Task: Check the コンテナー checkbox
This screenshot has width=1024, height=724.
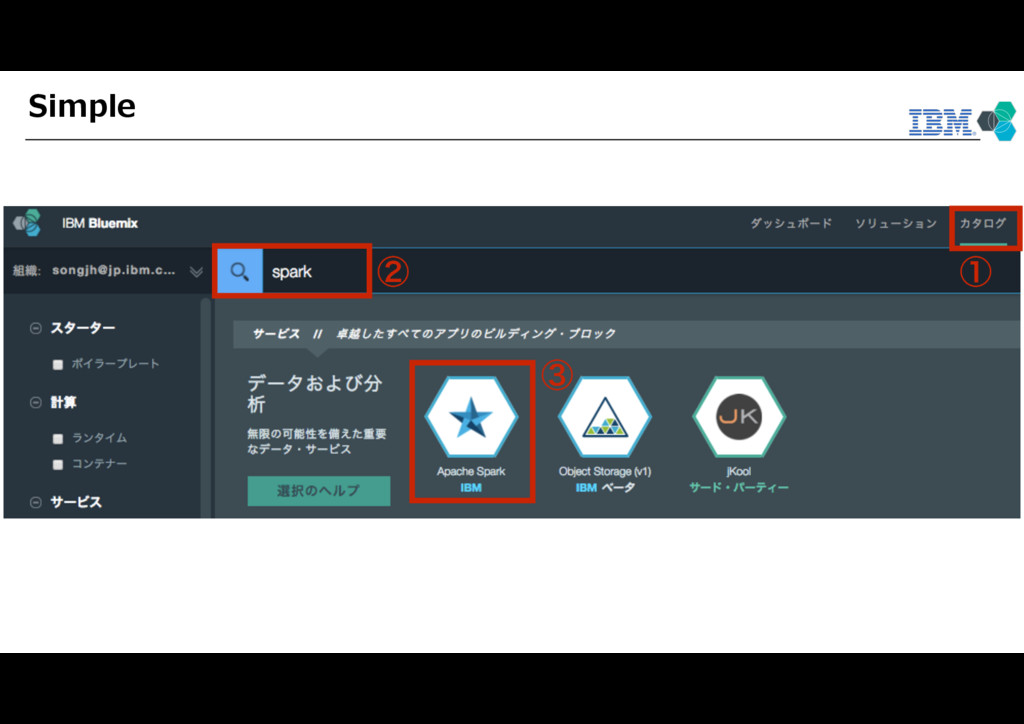Action: (57, 464)
